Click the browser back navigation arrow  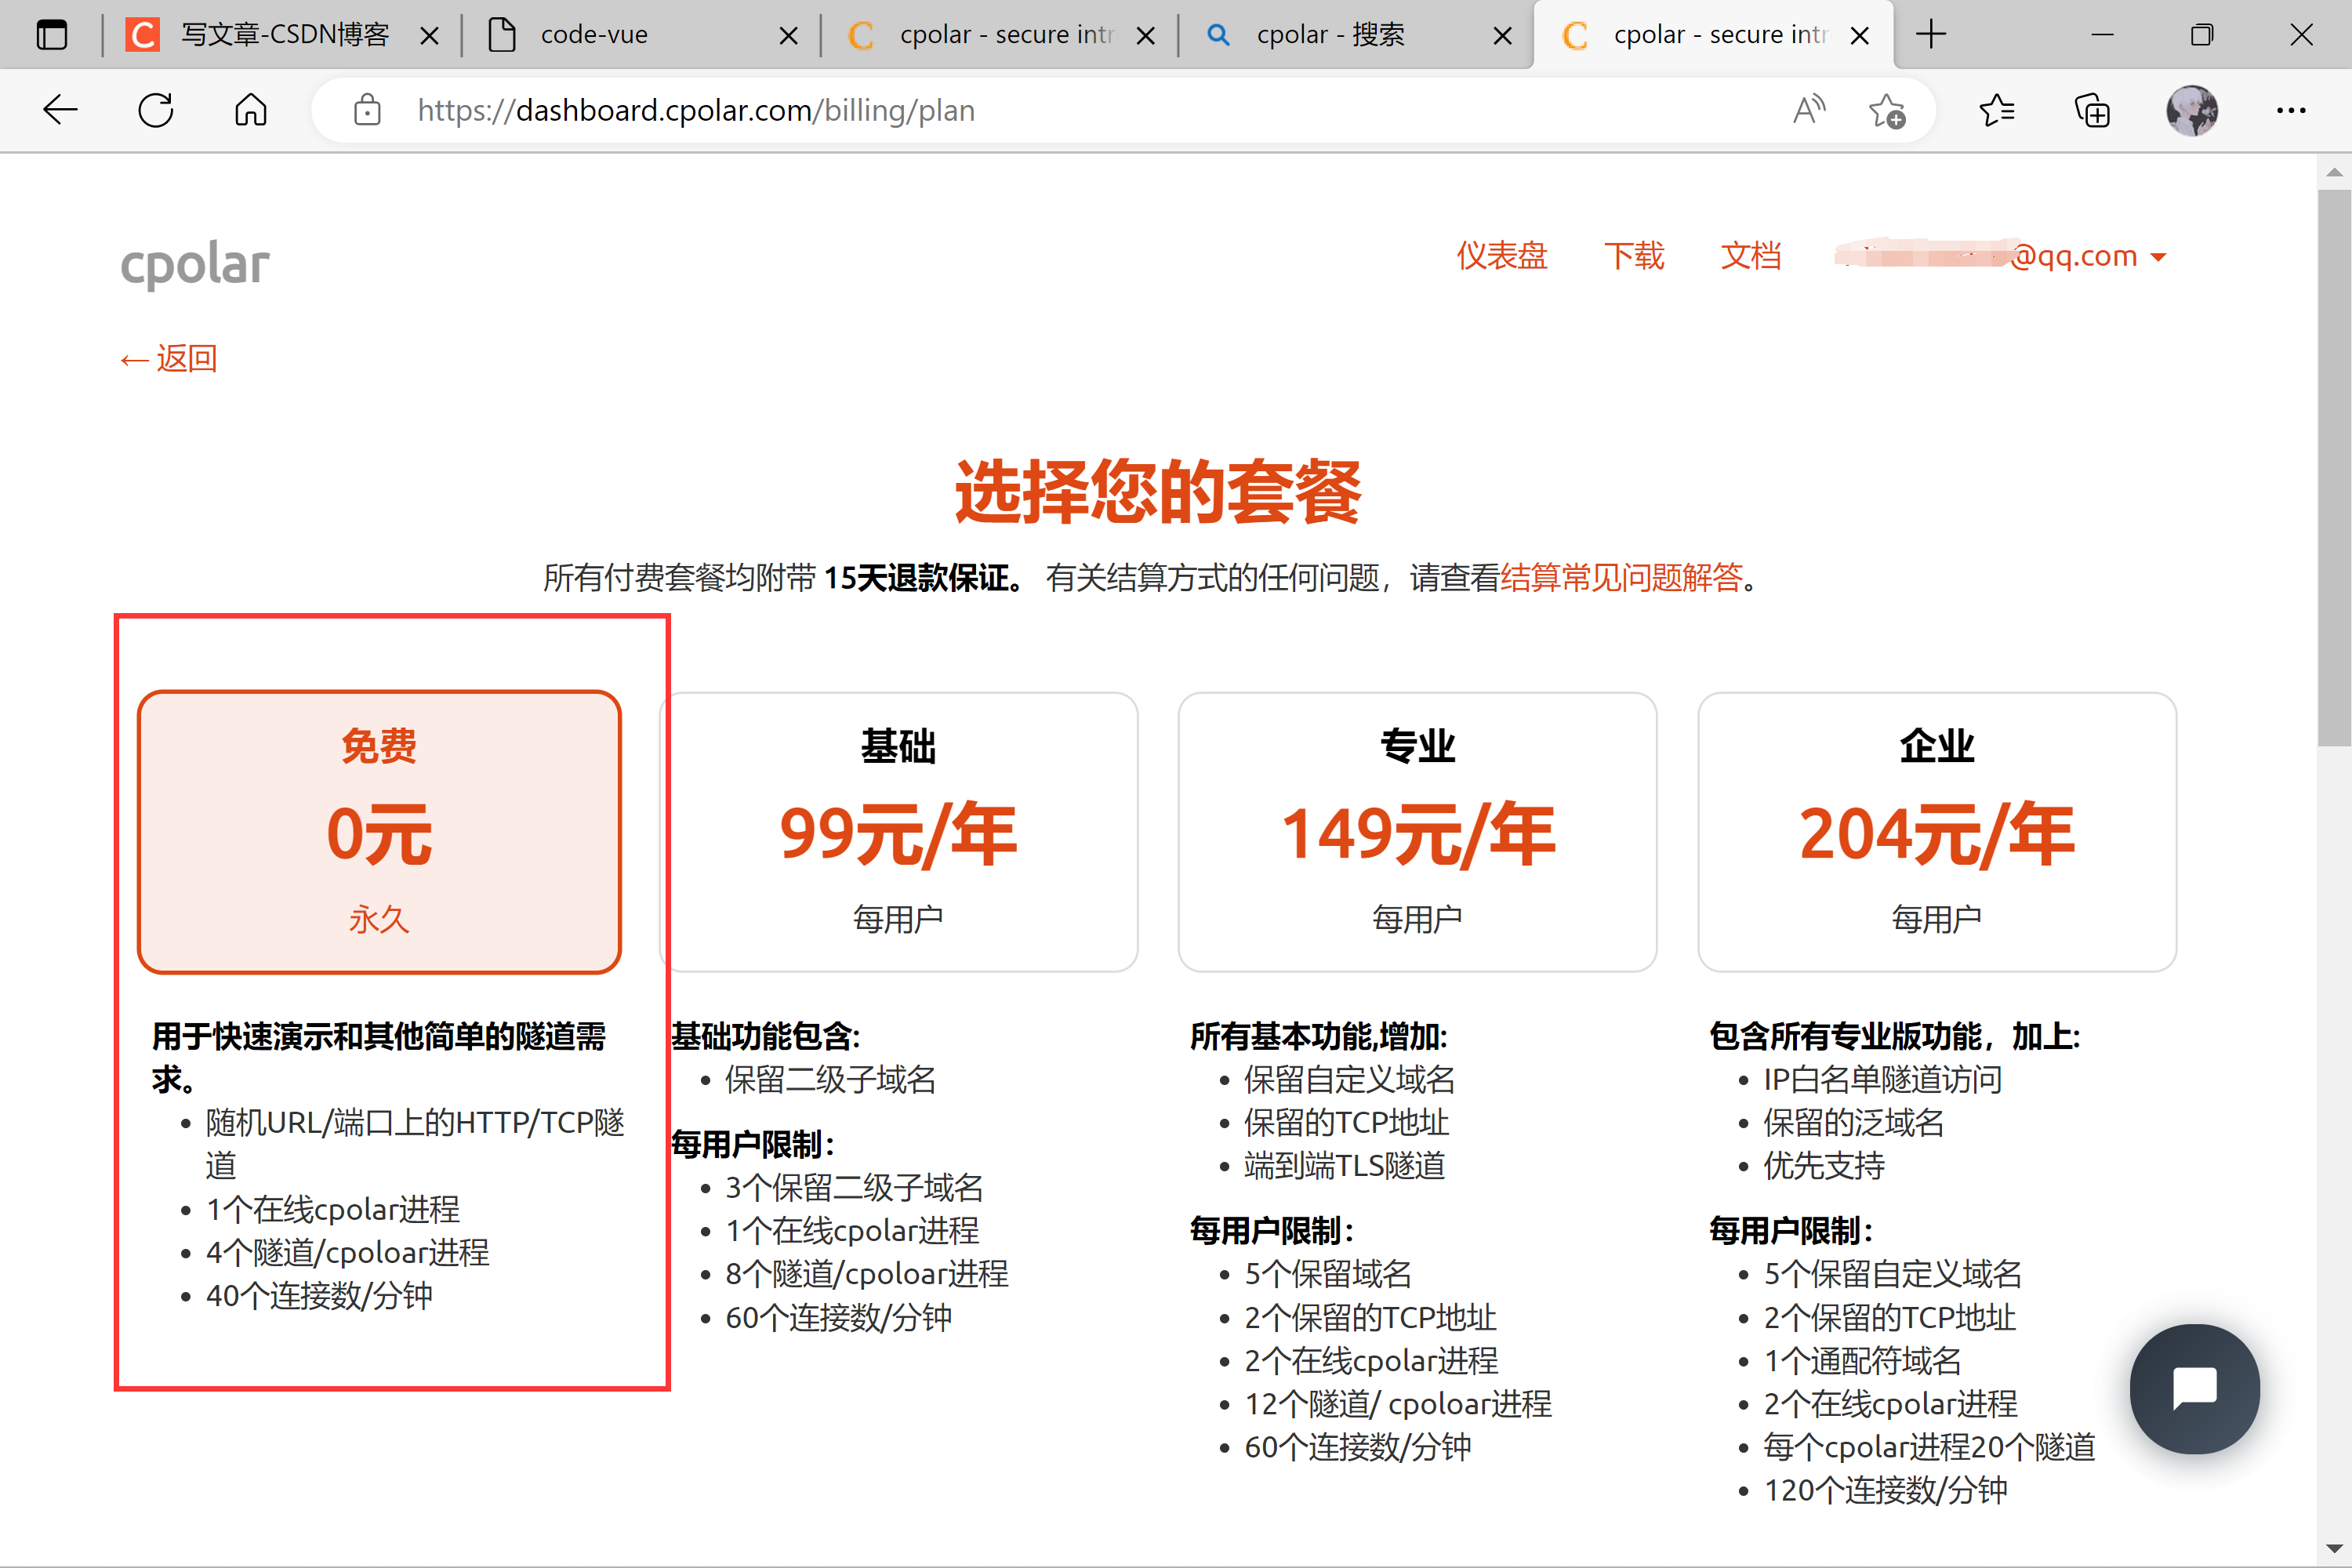click(60, 110)
